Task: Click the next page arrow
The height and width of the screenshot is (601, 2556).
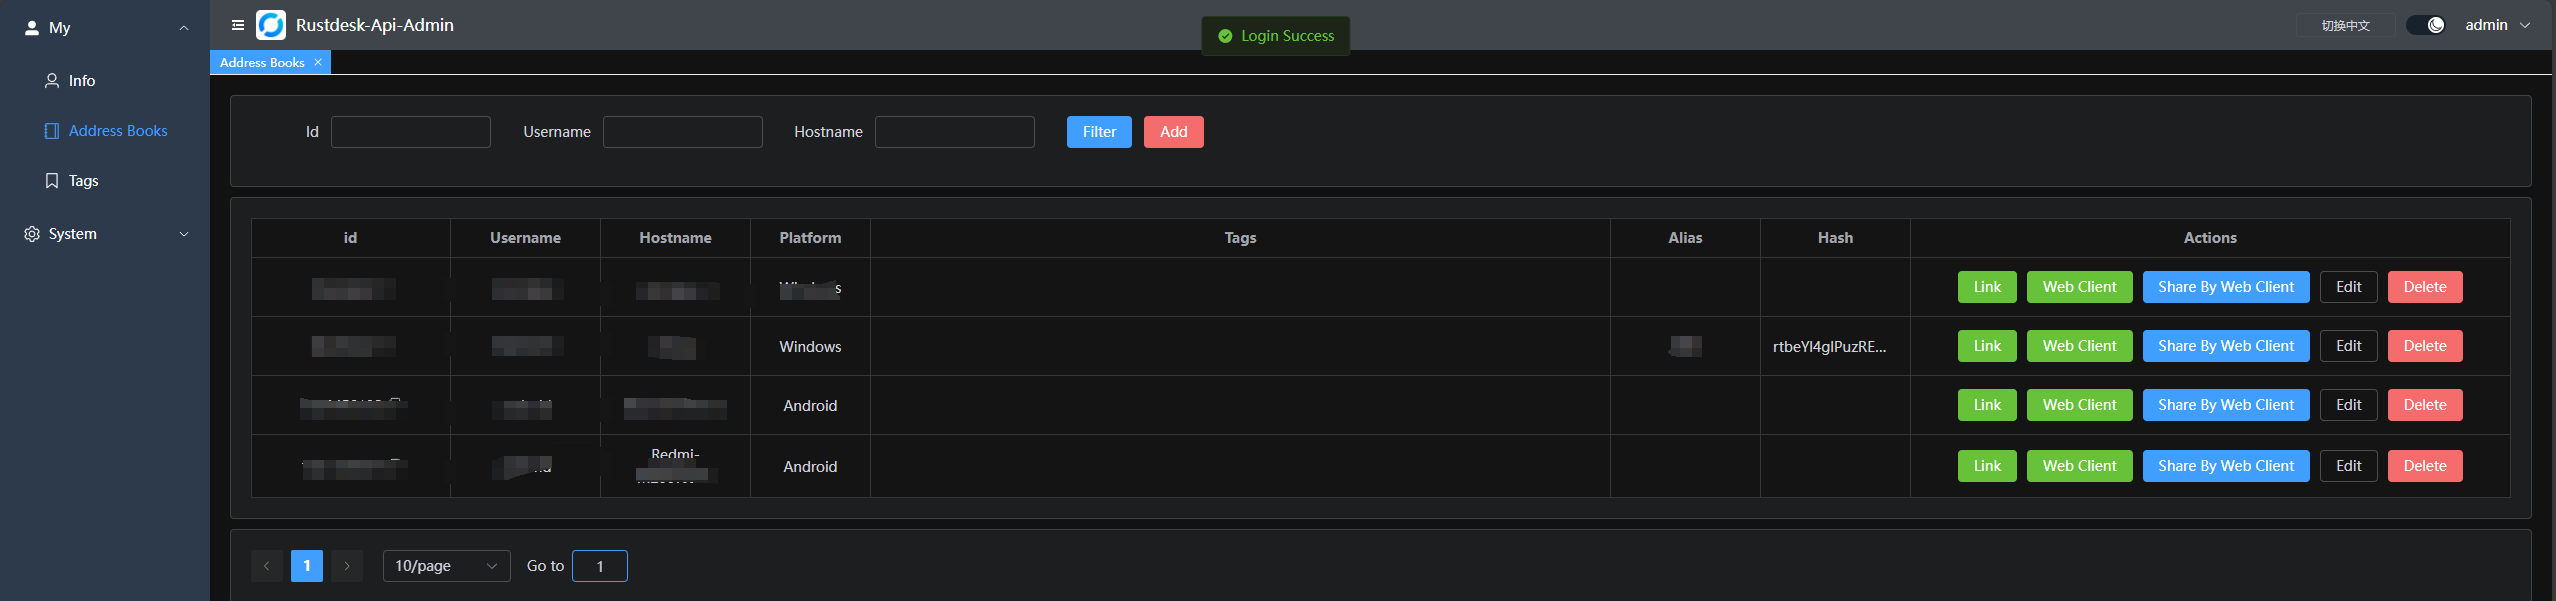Action: (347, 566)
